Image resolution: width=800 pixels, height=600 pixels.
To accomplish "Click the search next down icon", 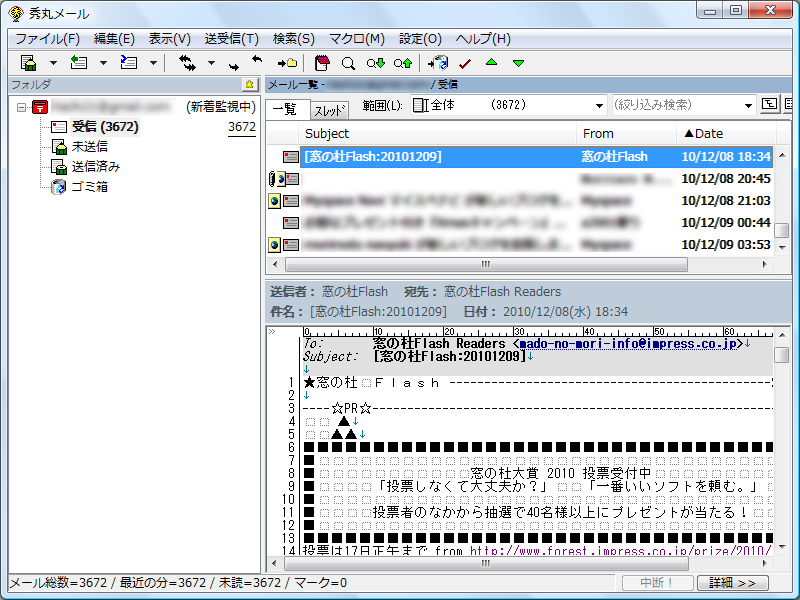I will click(x=376, y=63).
